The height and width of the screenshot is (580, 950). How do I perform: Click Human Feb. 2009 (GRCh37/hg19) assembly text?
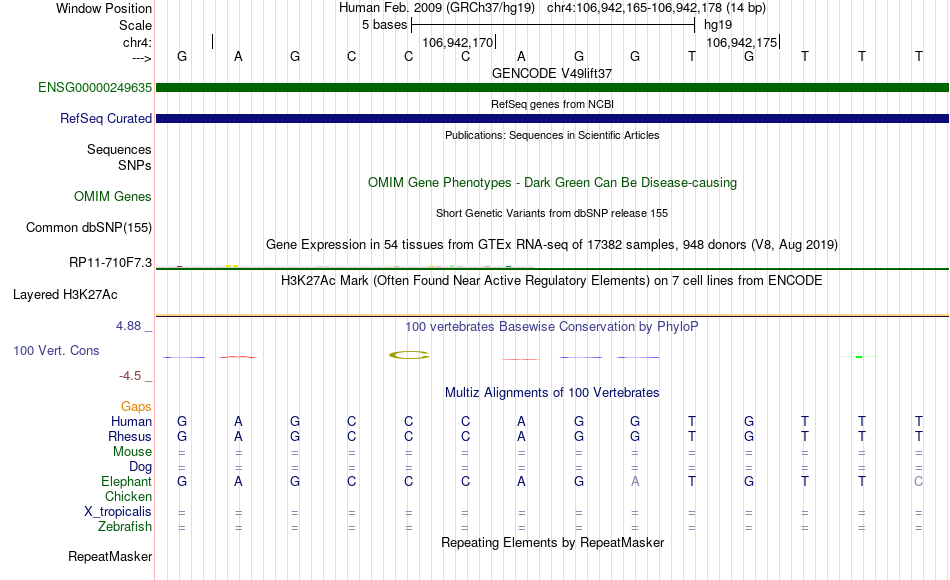(x=437, y=8)
